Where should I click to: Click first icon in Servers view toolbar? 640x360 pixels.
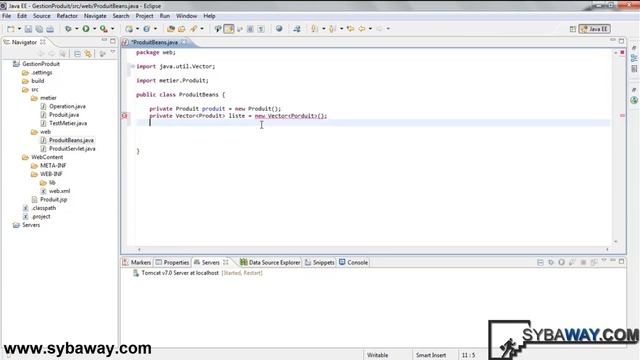pos(540,262)
